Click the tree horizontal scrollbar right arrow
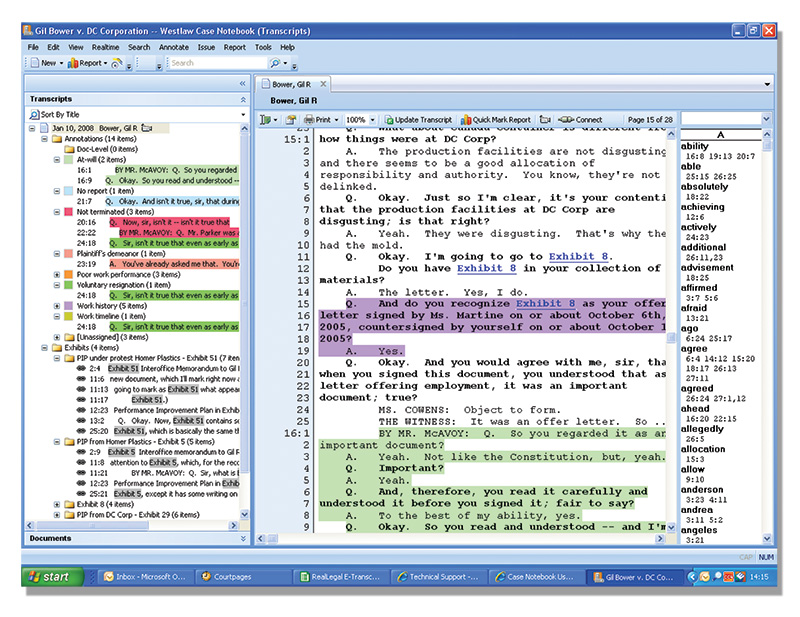This screenshot has width=800, height=617. tap(234, 525)
